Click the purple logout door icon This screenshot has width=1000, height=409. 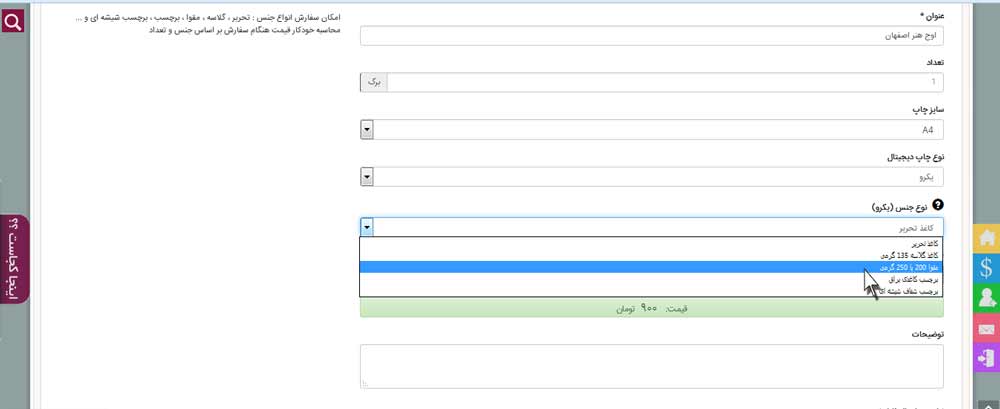click(986, 357)
